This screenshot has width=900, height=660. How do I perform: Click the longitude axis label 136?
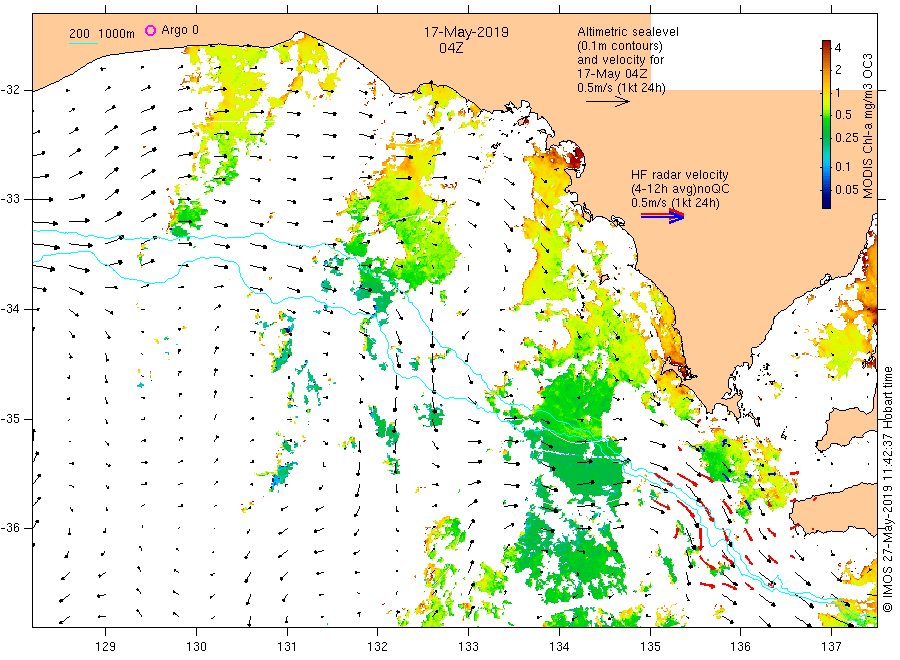click(x=740, y=647)
